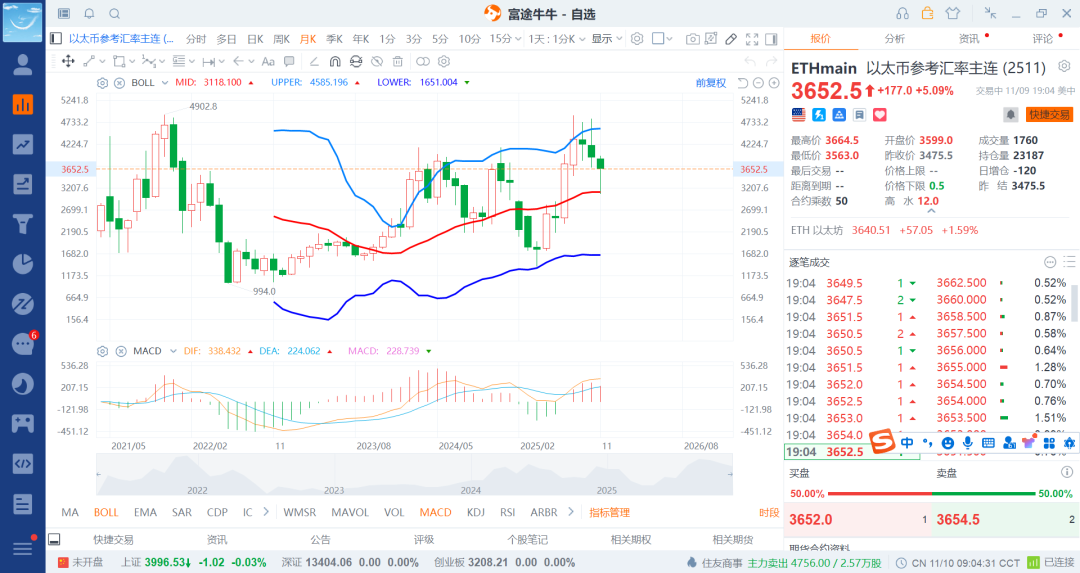Viewport: 1080px width, 573px height.
Task: Open the 15分 interval dropdown
Action: click(x=504, y=39)
